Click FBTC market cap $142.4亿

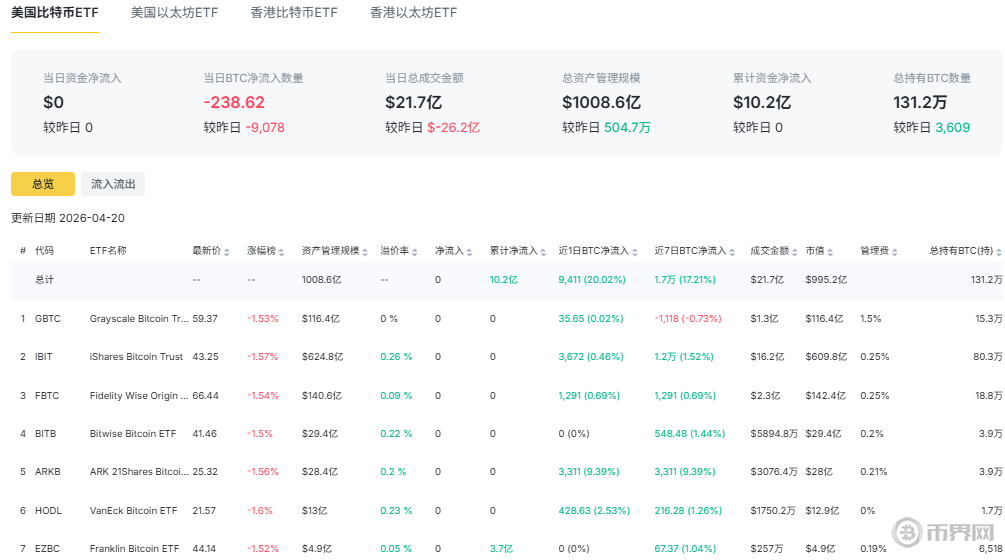pyautogui.click(x=826, y=395)
